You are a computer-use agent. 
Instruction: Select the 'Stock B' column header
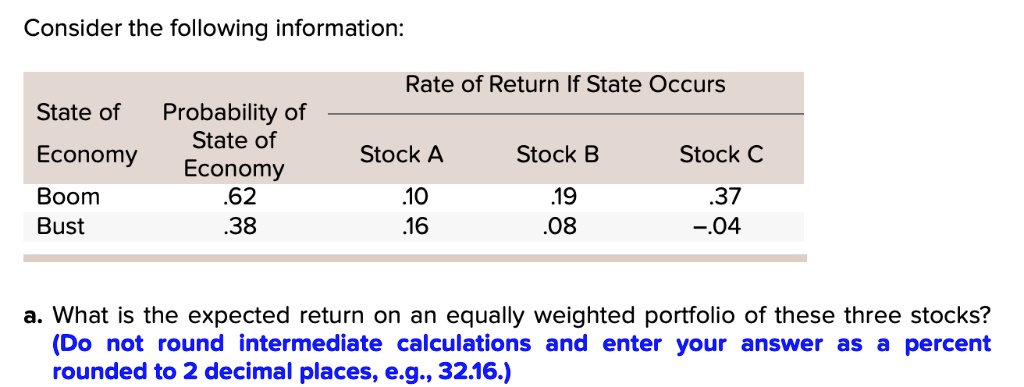click(558, 155)
